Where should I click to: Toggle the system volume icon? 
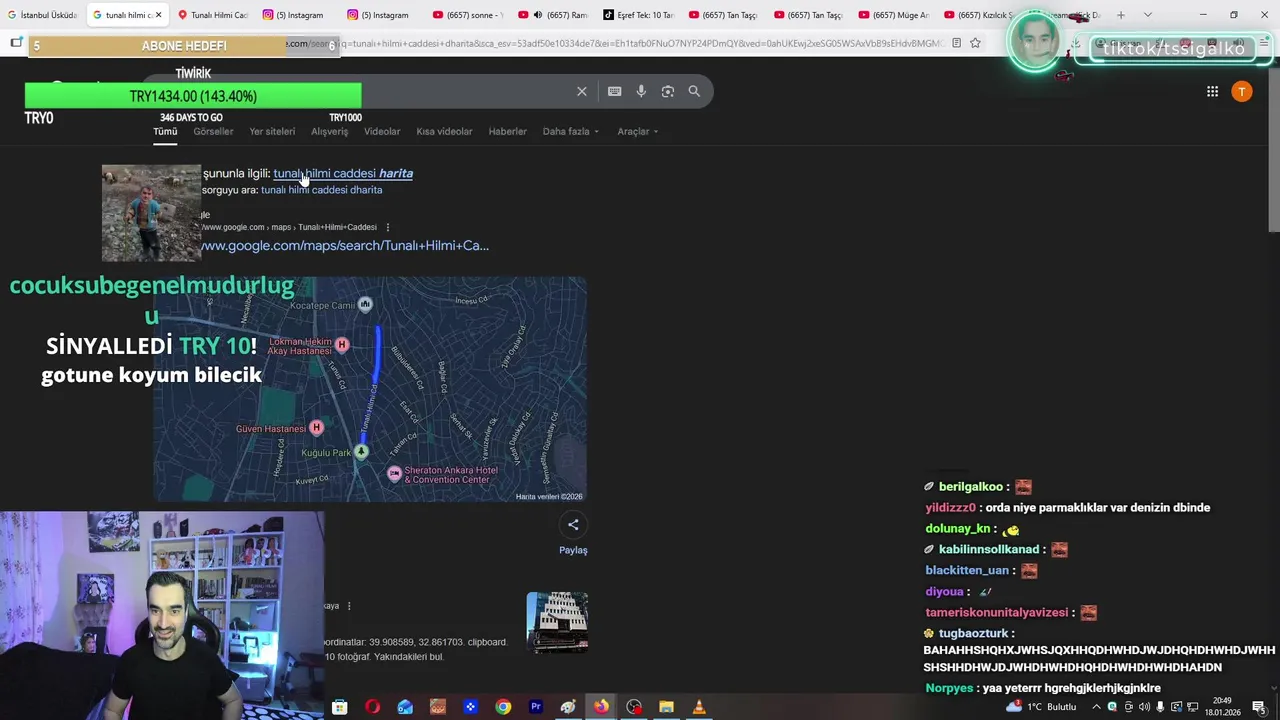click(1144, 707)
